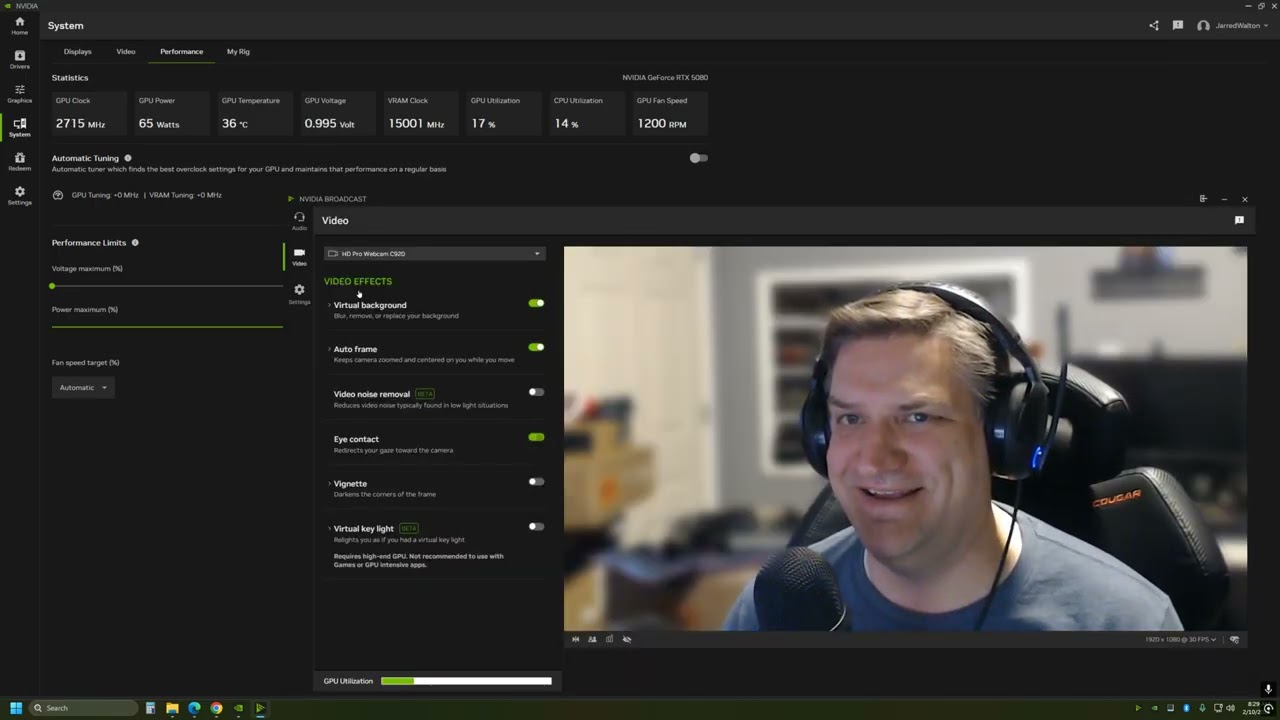Click the GPU Voltage 0.995 Volt statistic

339,114
